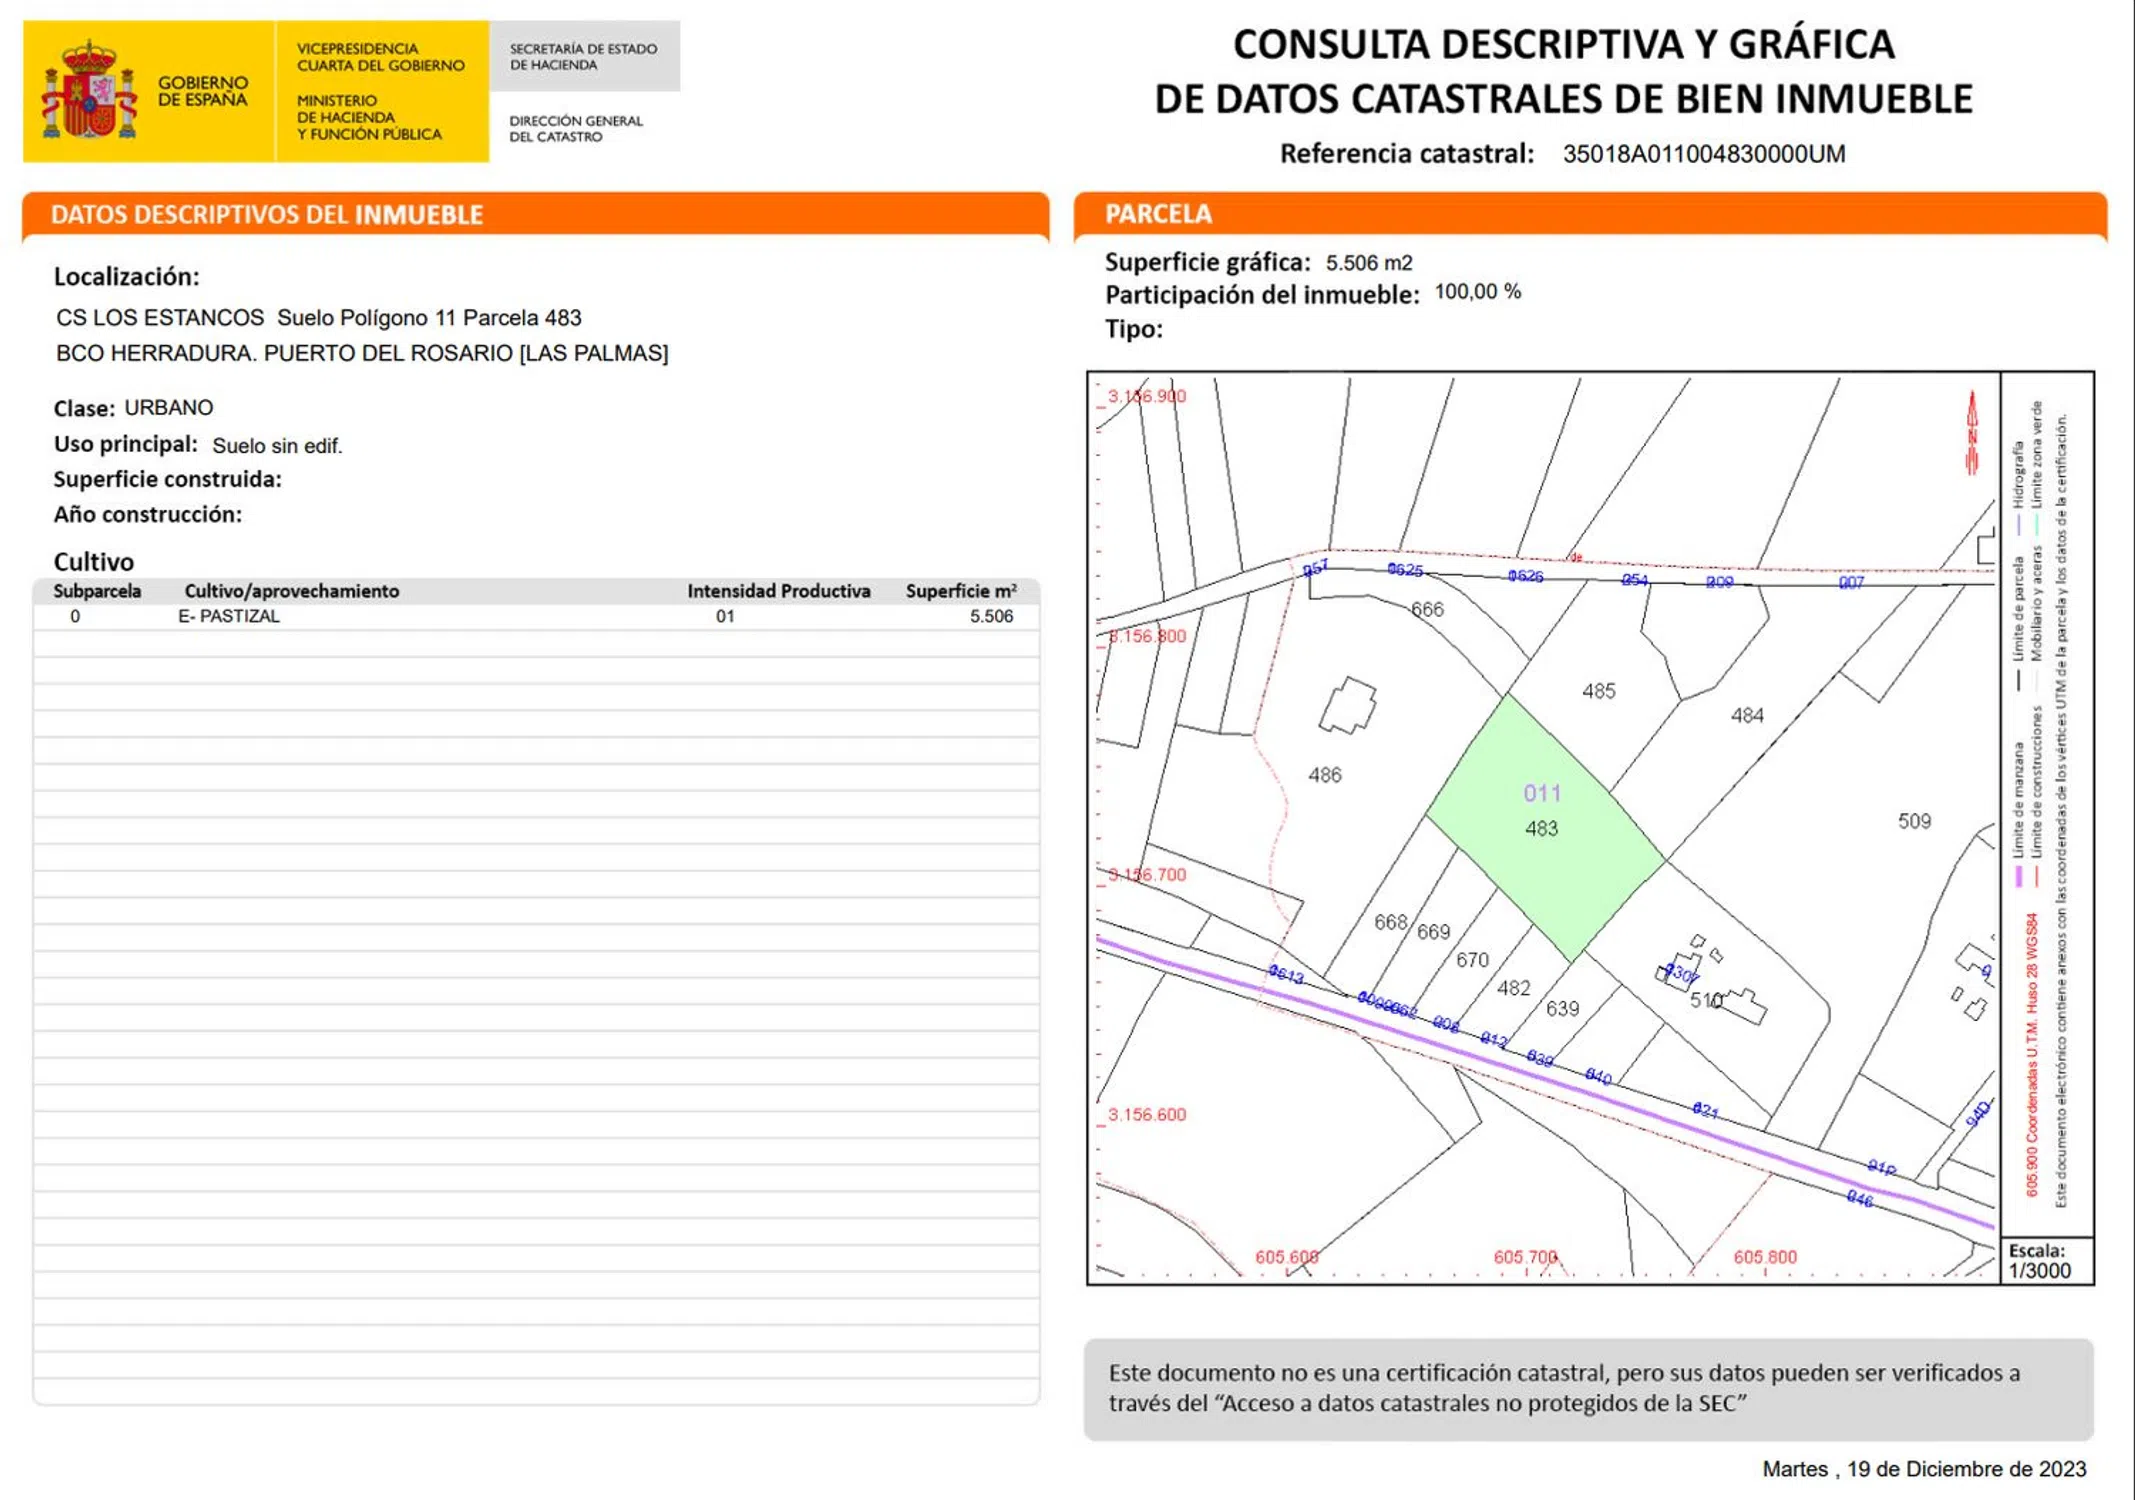Click the address line CS LOS ESTANCOS

pos(319,318)
